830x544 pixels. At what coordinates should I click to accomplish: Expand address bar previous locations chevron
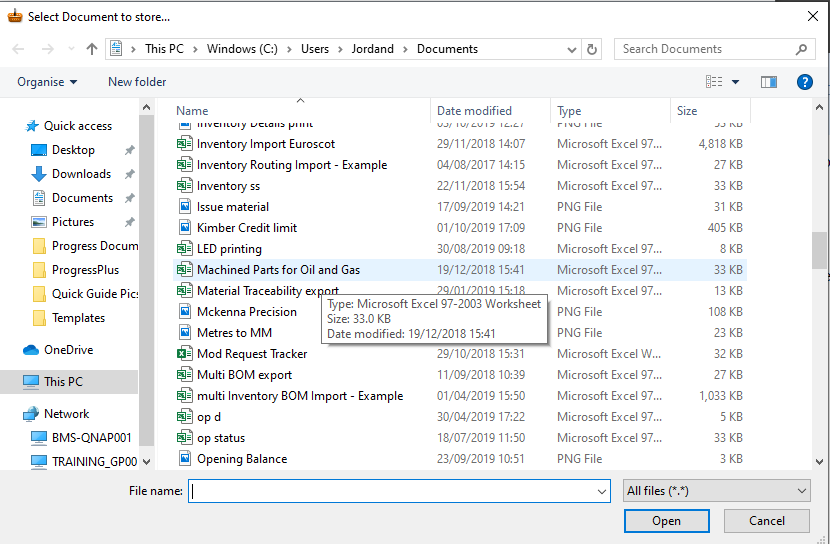click(572, 49)
